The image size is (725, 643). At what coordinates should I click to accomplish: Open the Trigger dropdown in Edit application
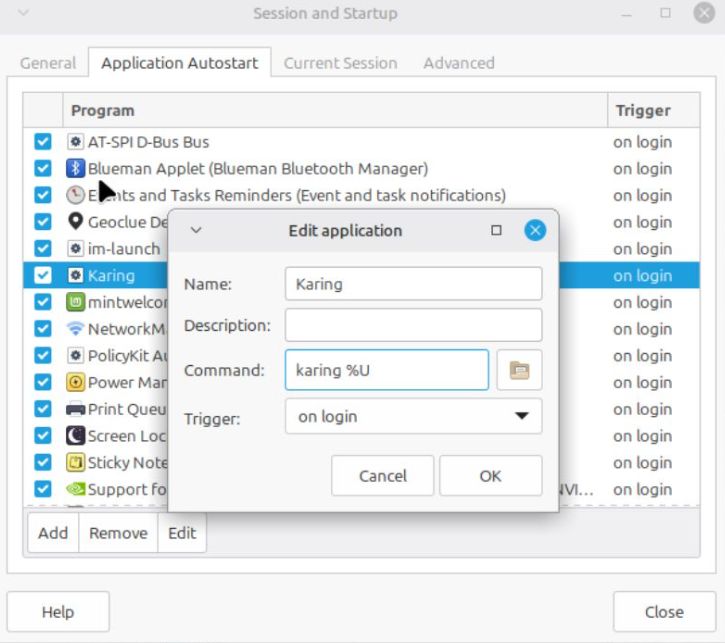click(x=413, y=416)
